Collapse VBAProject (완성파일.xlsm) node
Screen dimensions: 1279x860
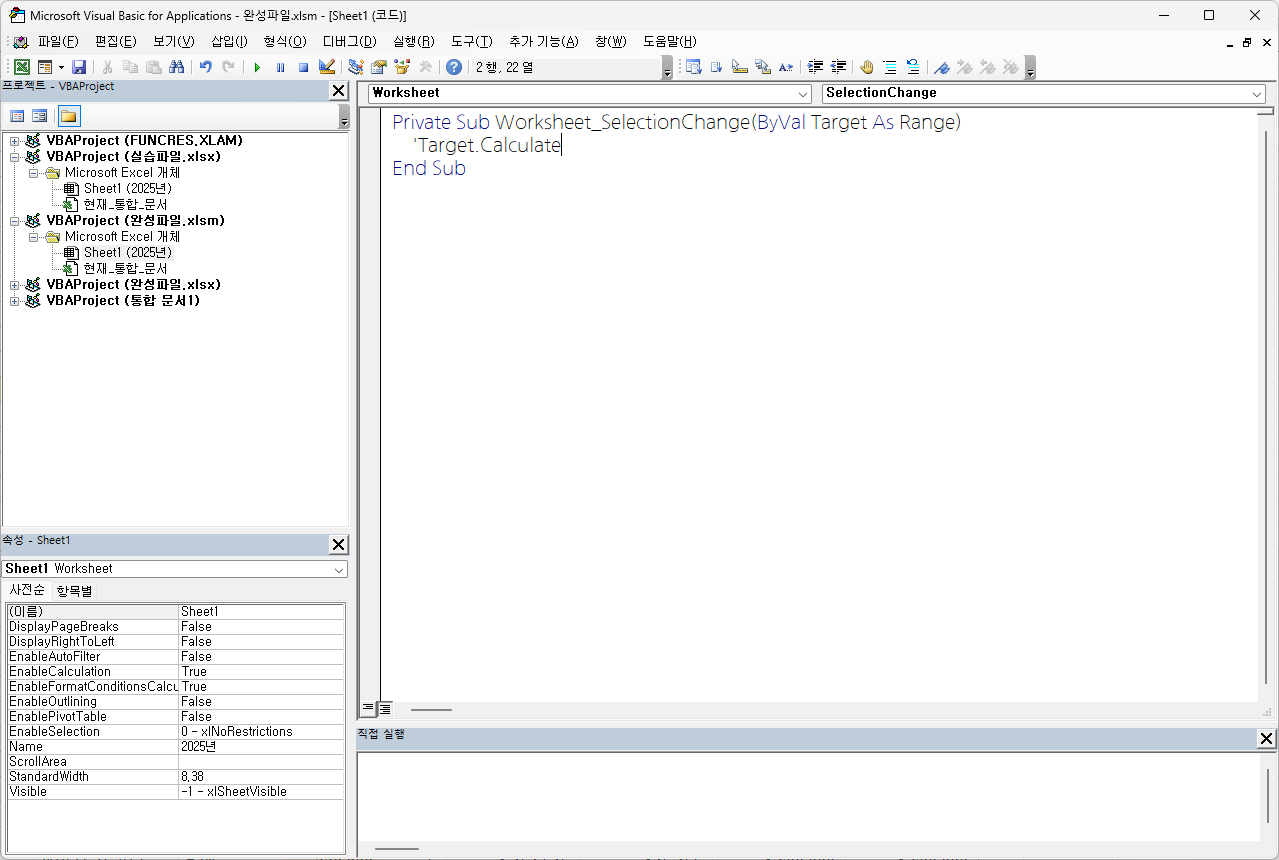15,221
